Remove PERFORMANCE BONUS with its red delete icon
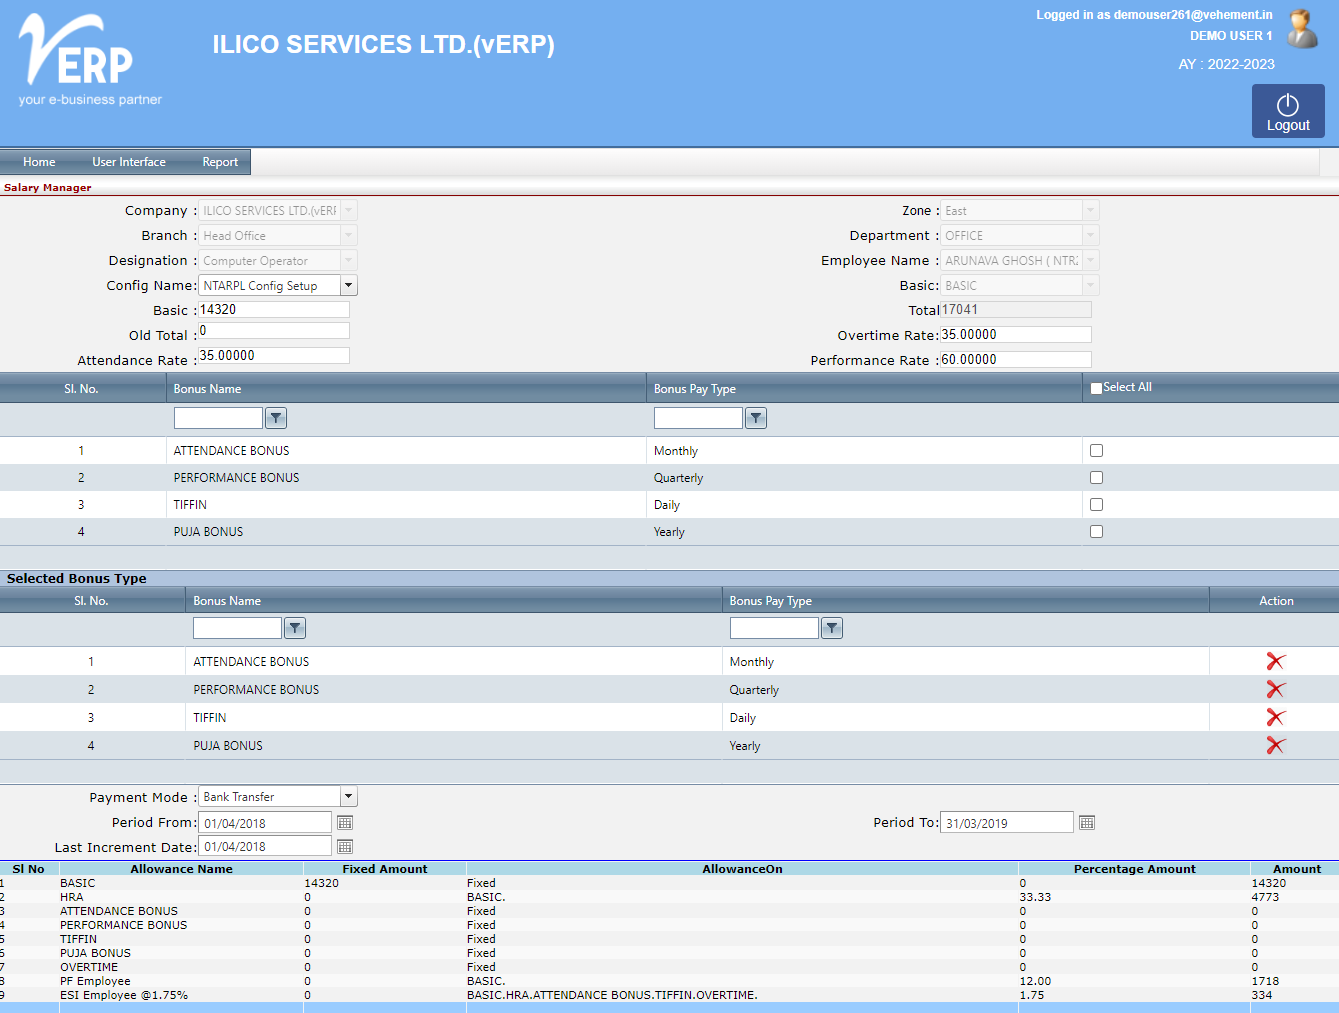 pos(1276,689)
